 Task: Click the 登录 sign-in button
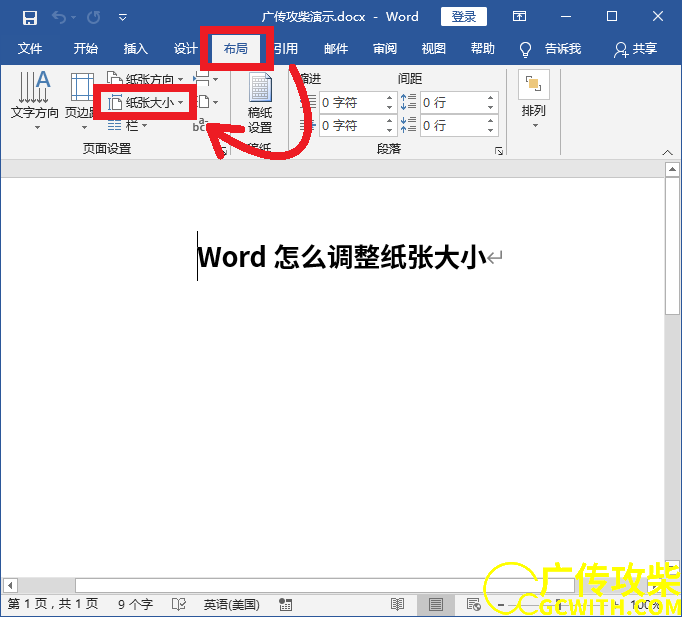pos(464,17)
